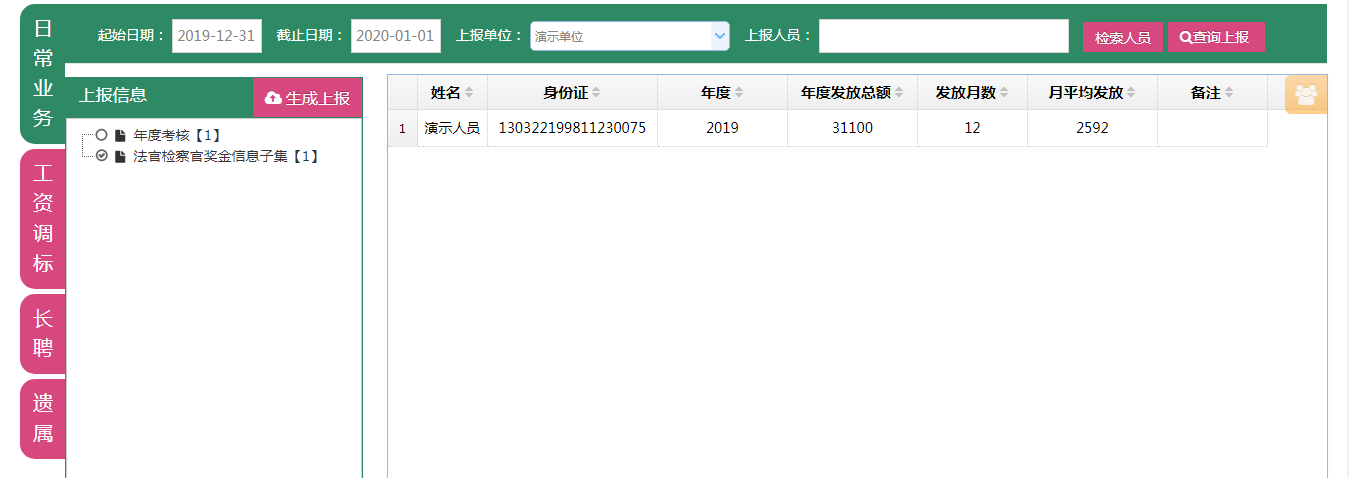Click the 2592 monthly average cell
Screen dimensions: 1349x478
(x=1092, y=128)
